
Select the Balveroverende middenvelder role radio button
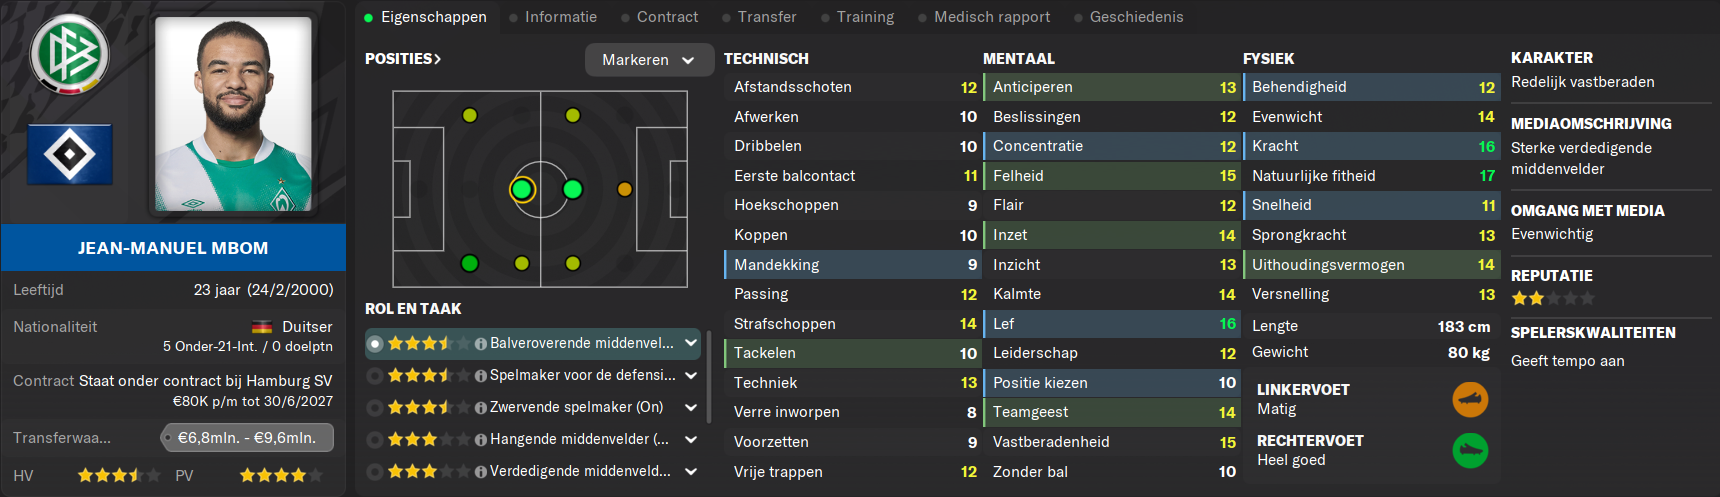click(x=375, y=343)
